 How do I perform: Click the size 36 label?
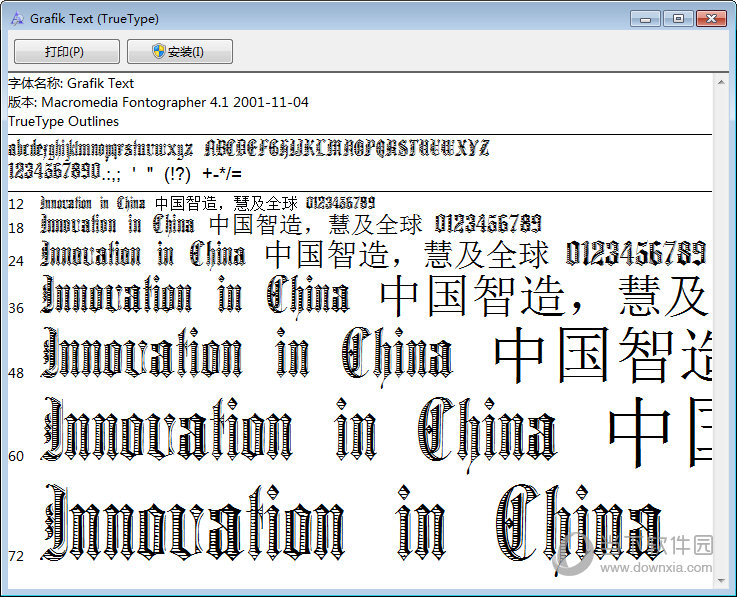(x=16, y=308)
